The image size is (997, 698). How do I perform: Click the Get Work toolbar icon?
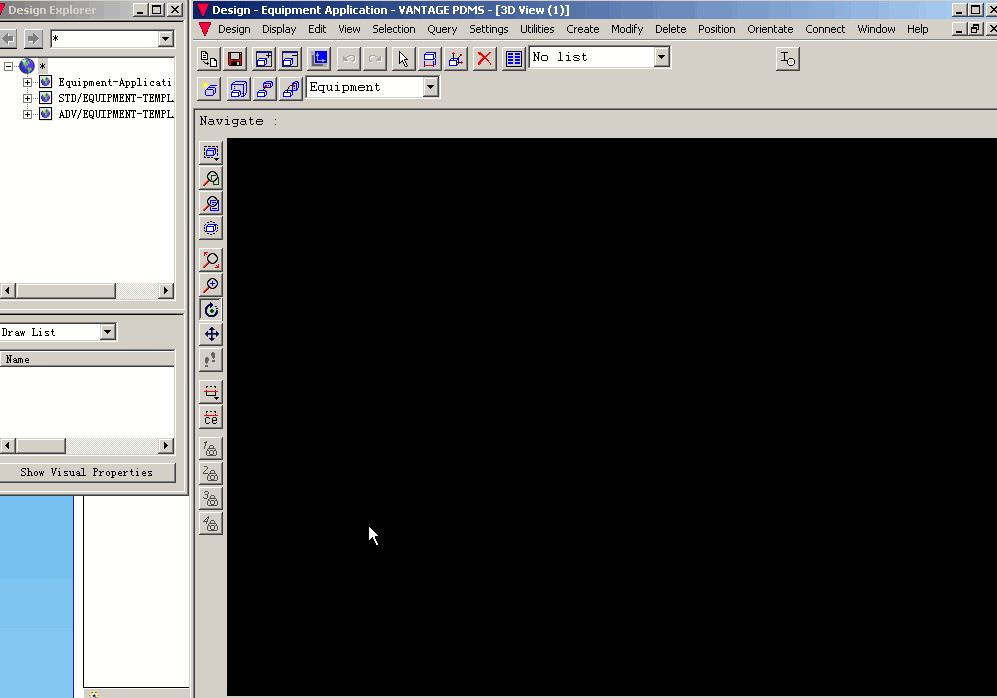point(209,59)
